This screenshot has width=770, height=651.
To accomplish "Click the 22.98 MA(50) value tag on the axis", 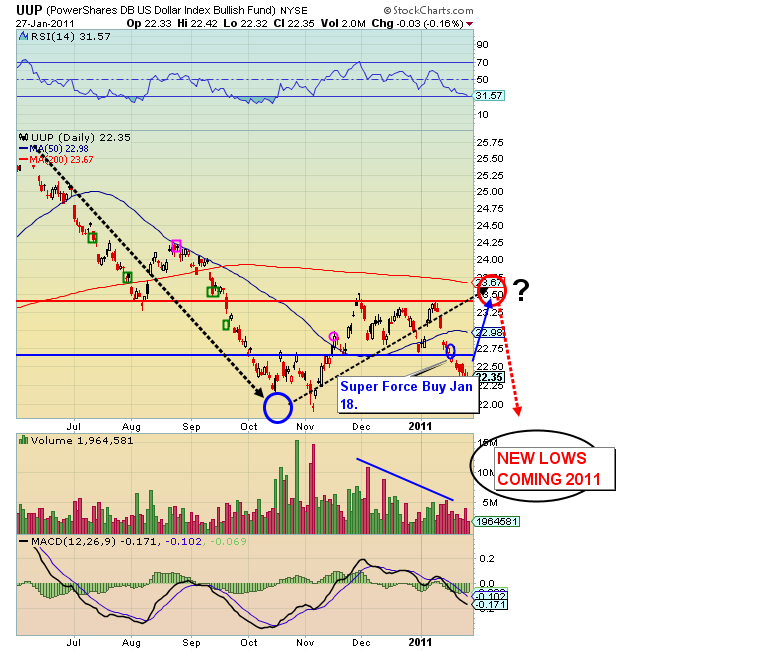I will coord(489,332).
